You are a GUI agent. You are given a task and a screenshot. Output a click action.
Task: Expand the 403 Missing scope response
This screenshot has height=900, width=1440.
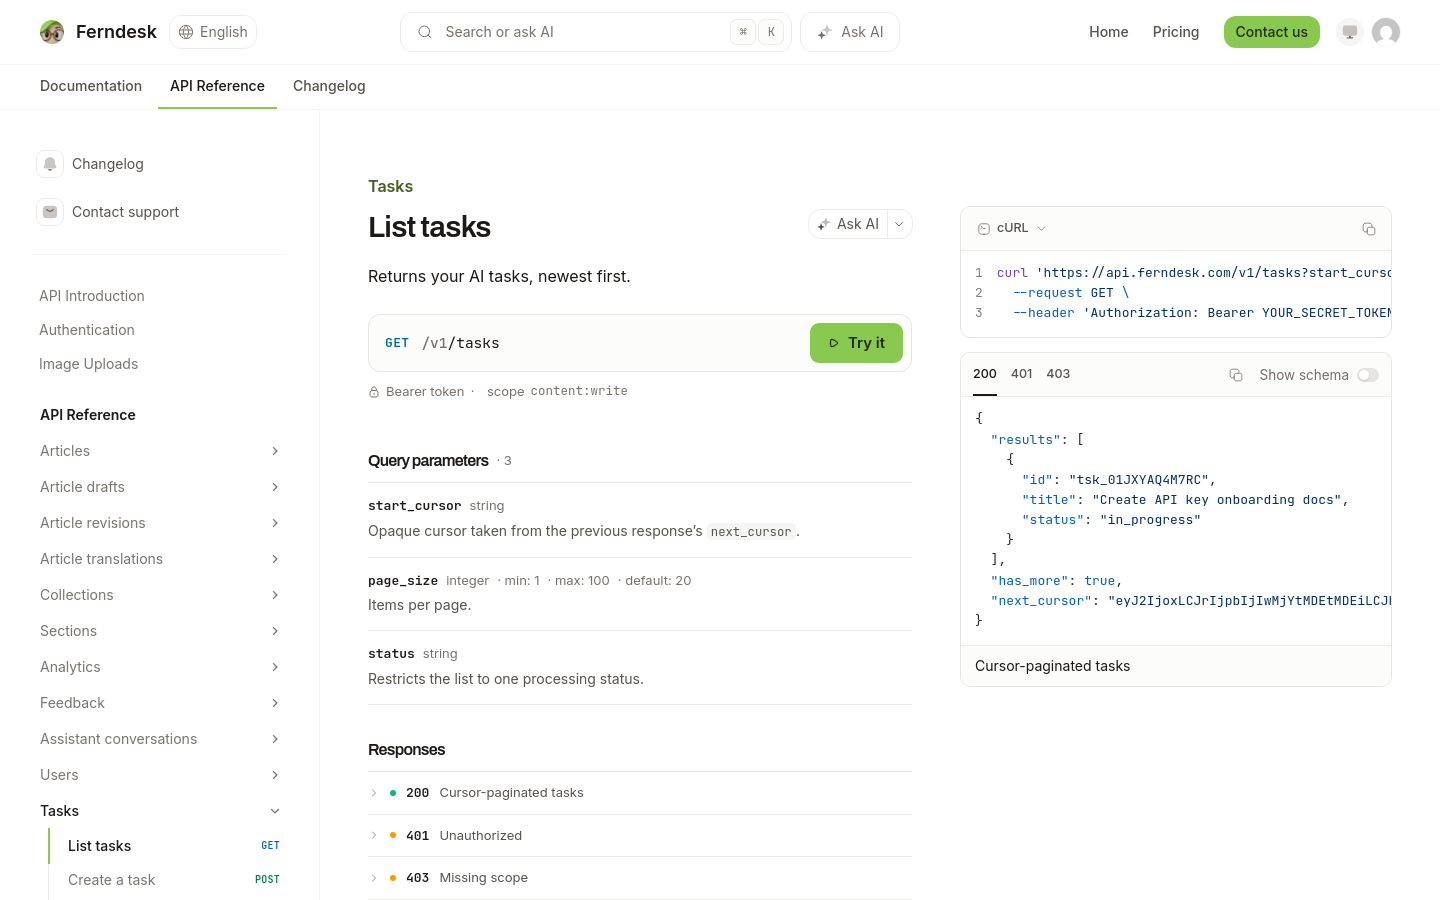click(x=640, y=878)
